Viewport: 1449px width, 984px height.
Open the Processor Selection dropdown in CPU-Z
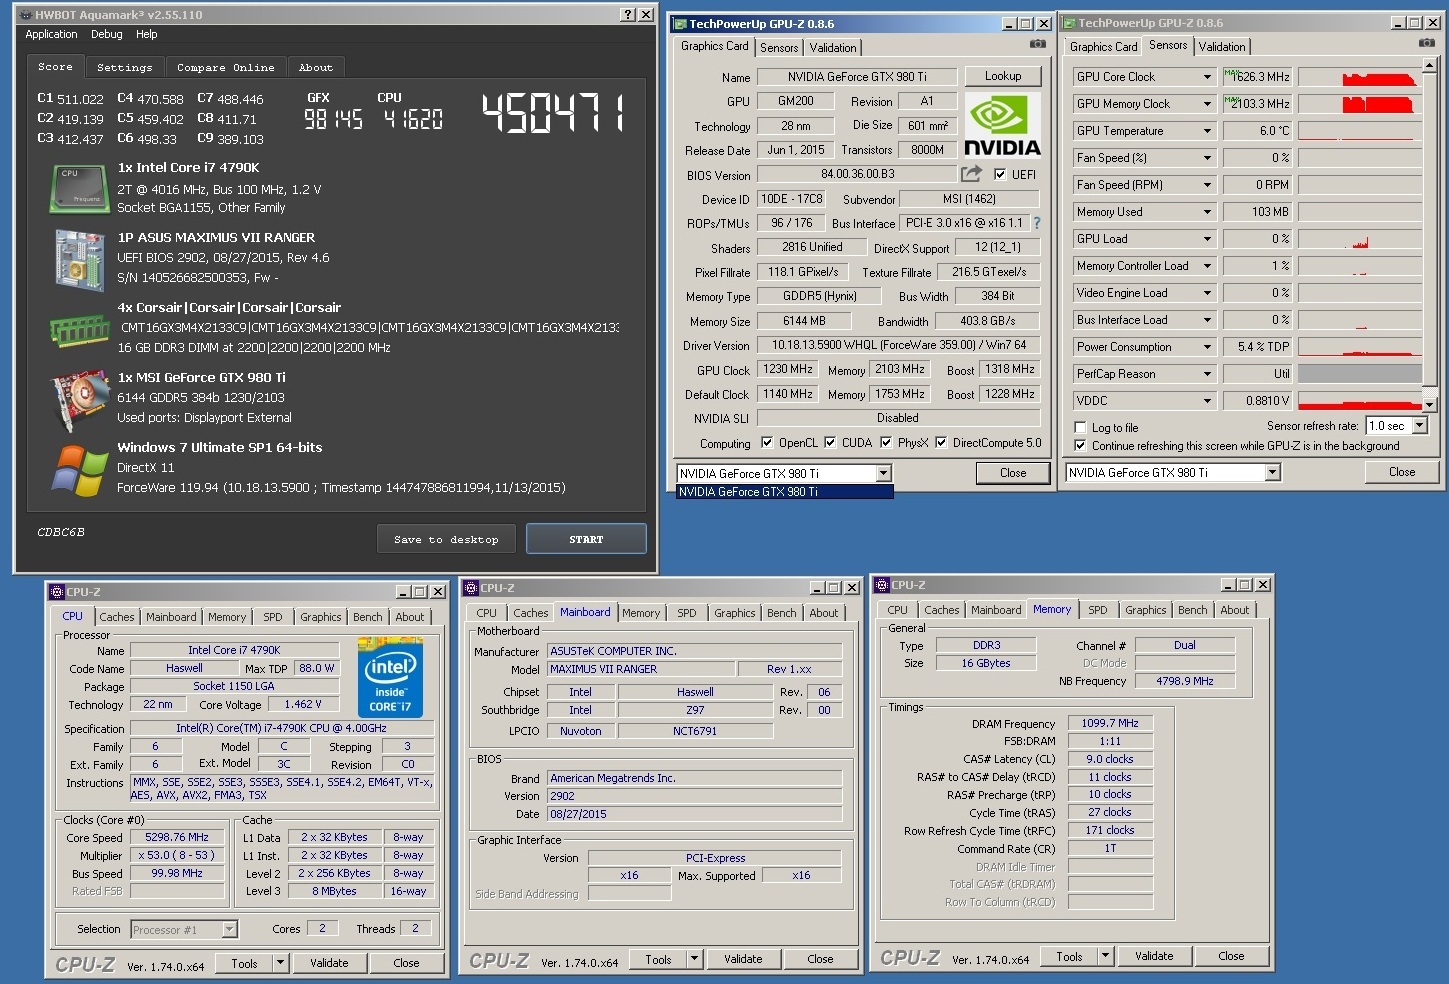point(229,929)
